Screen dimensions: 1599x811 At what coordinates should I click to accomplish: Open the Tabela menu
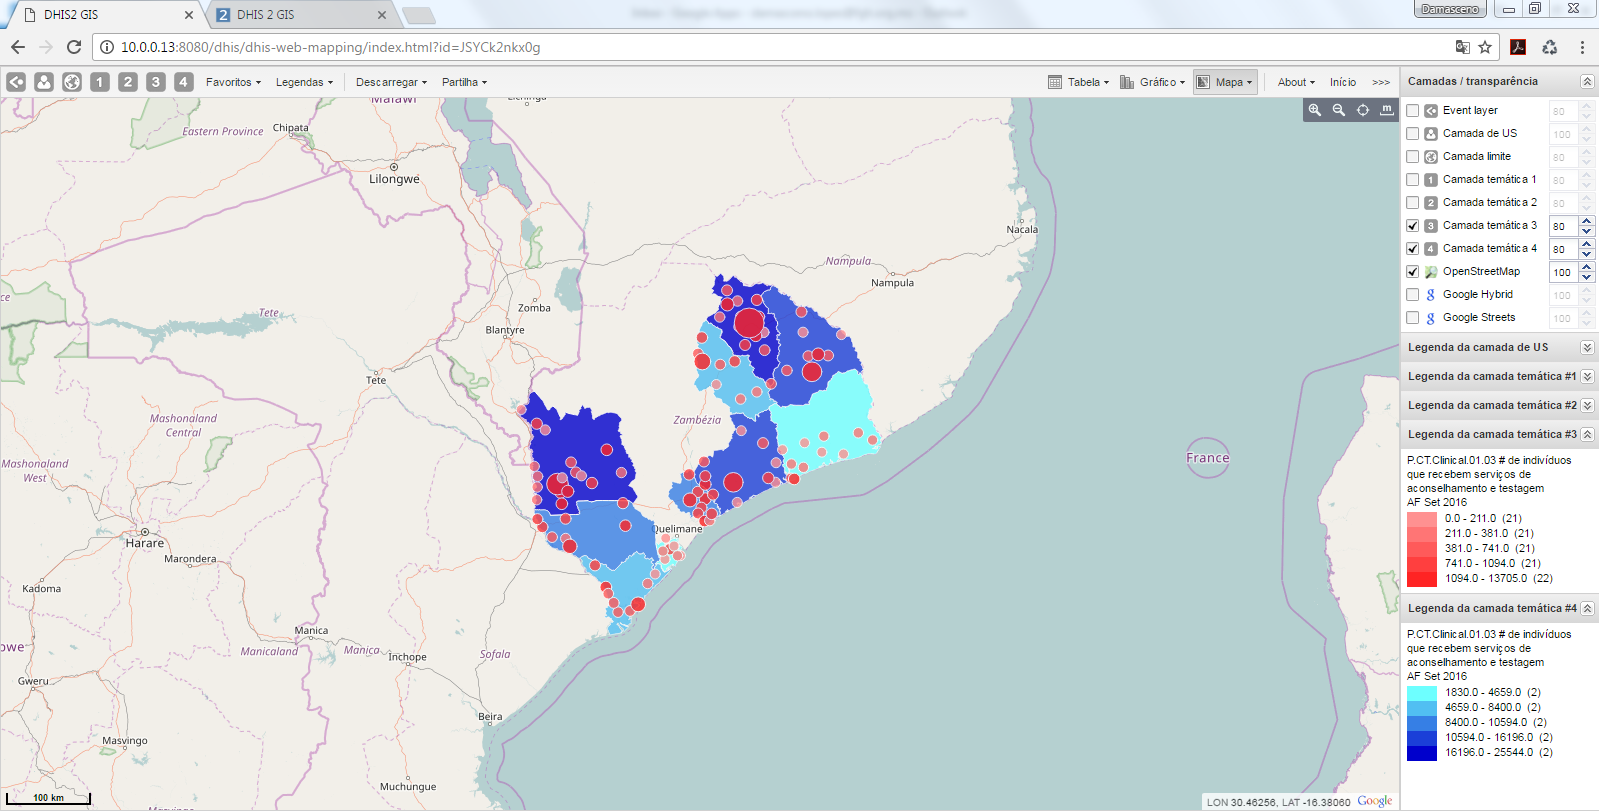tap(1078, 82)
